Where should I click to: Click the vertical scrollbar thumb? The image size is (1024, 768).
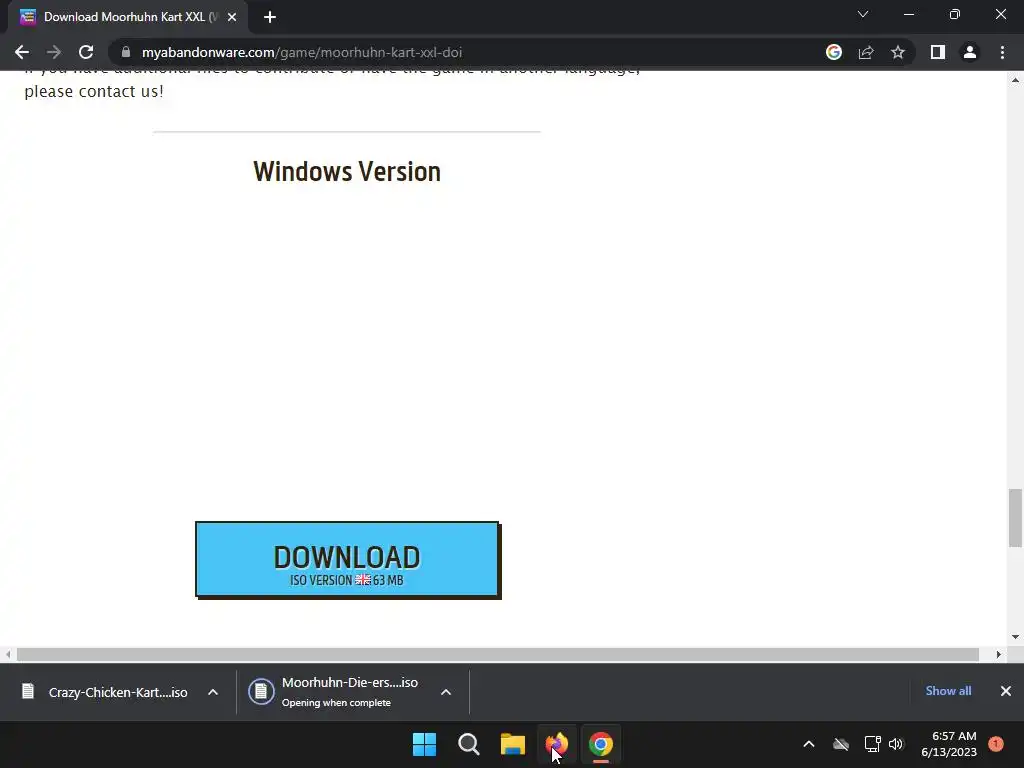coord(1015,517)
